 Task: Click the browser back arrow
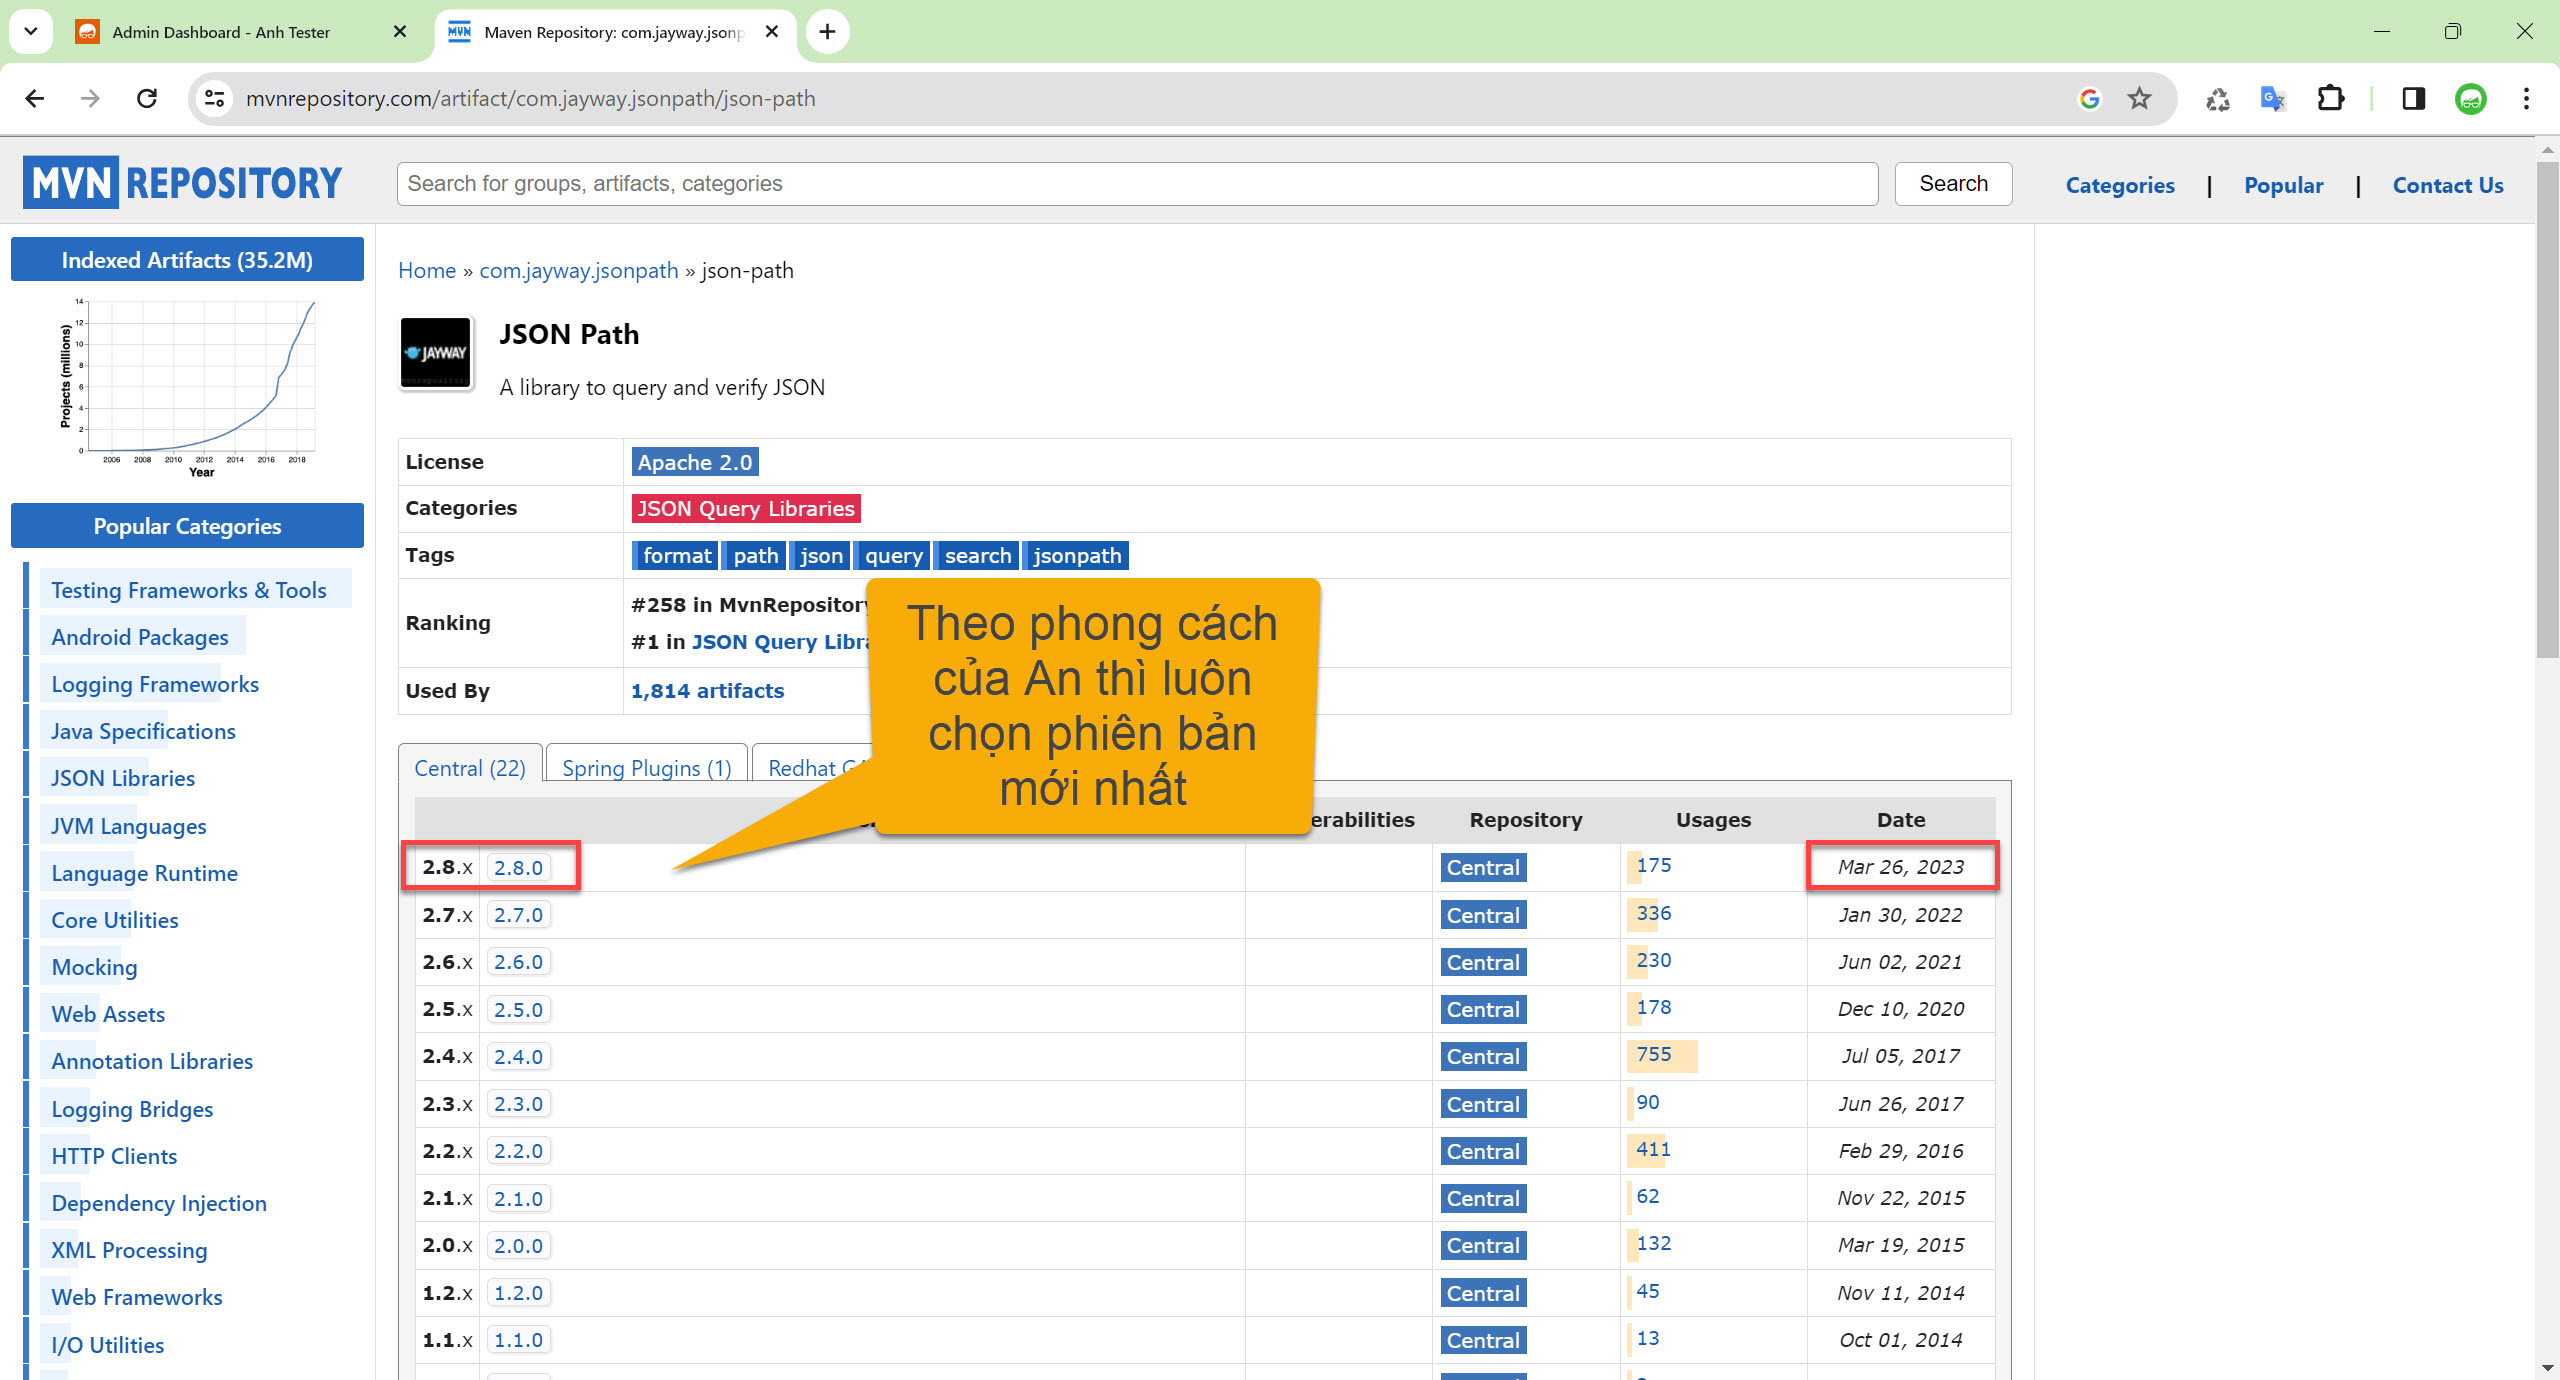35,98
